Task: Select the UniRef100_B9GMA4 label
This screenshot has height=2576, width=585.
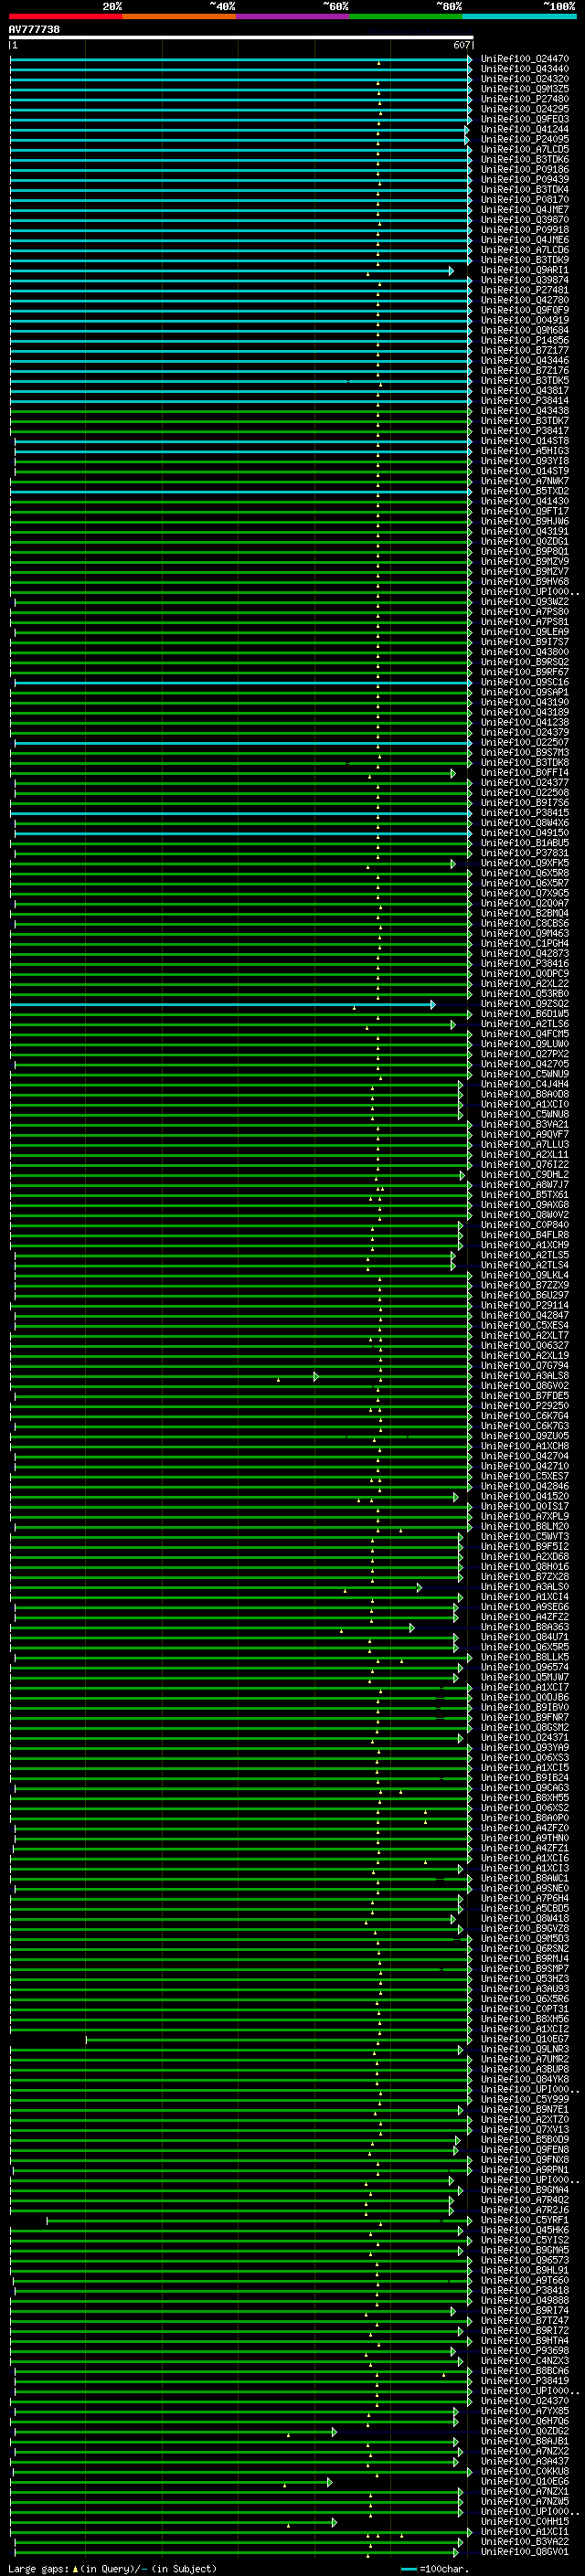Action: tap(525, 2191)
